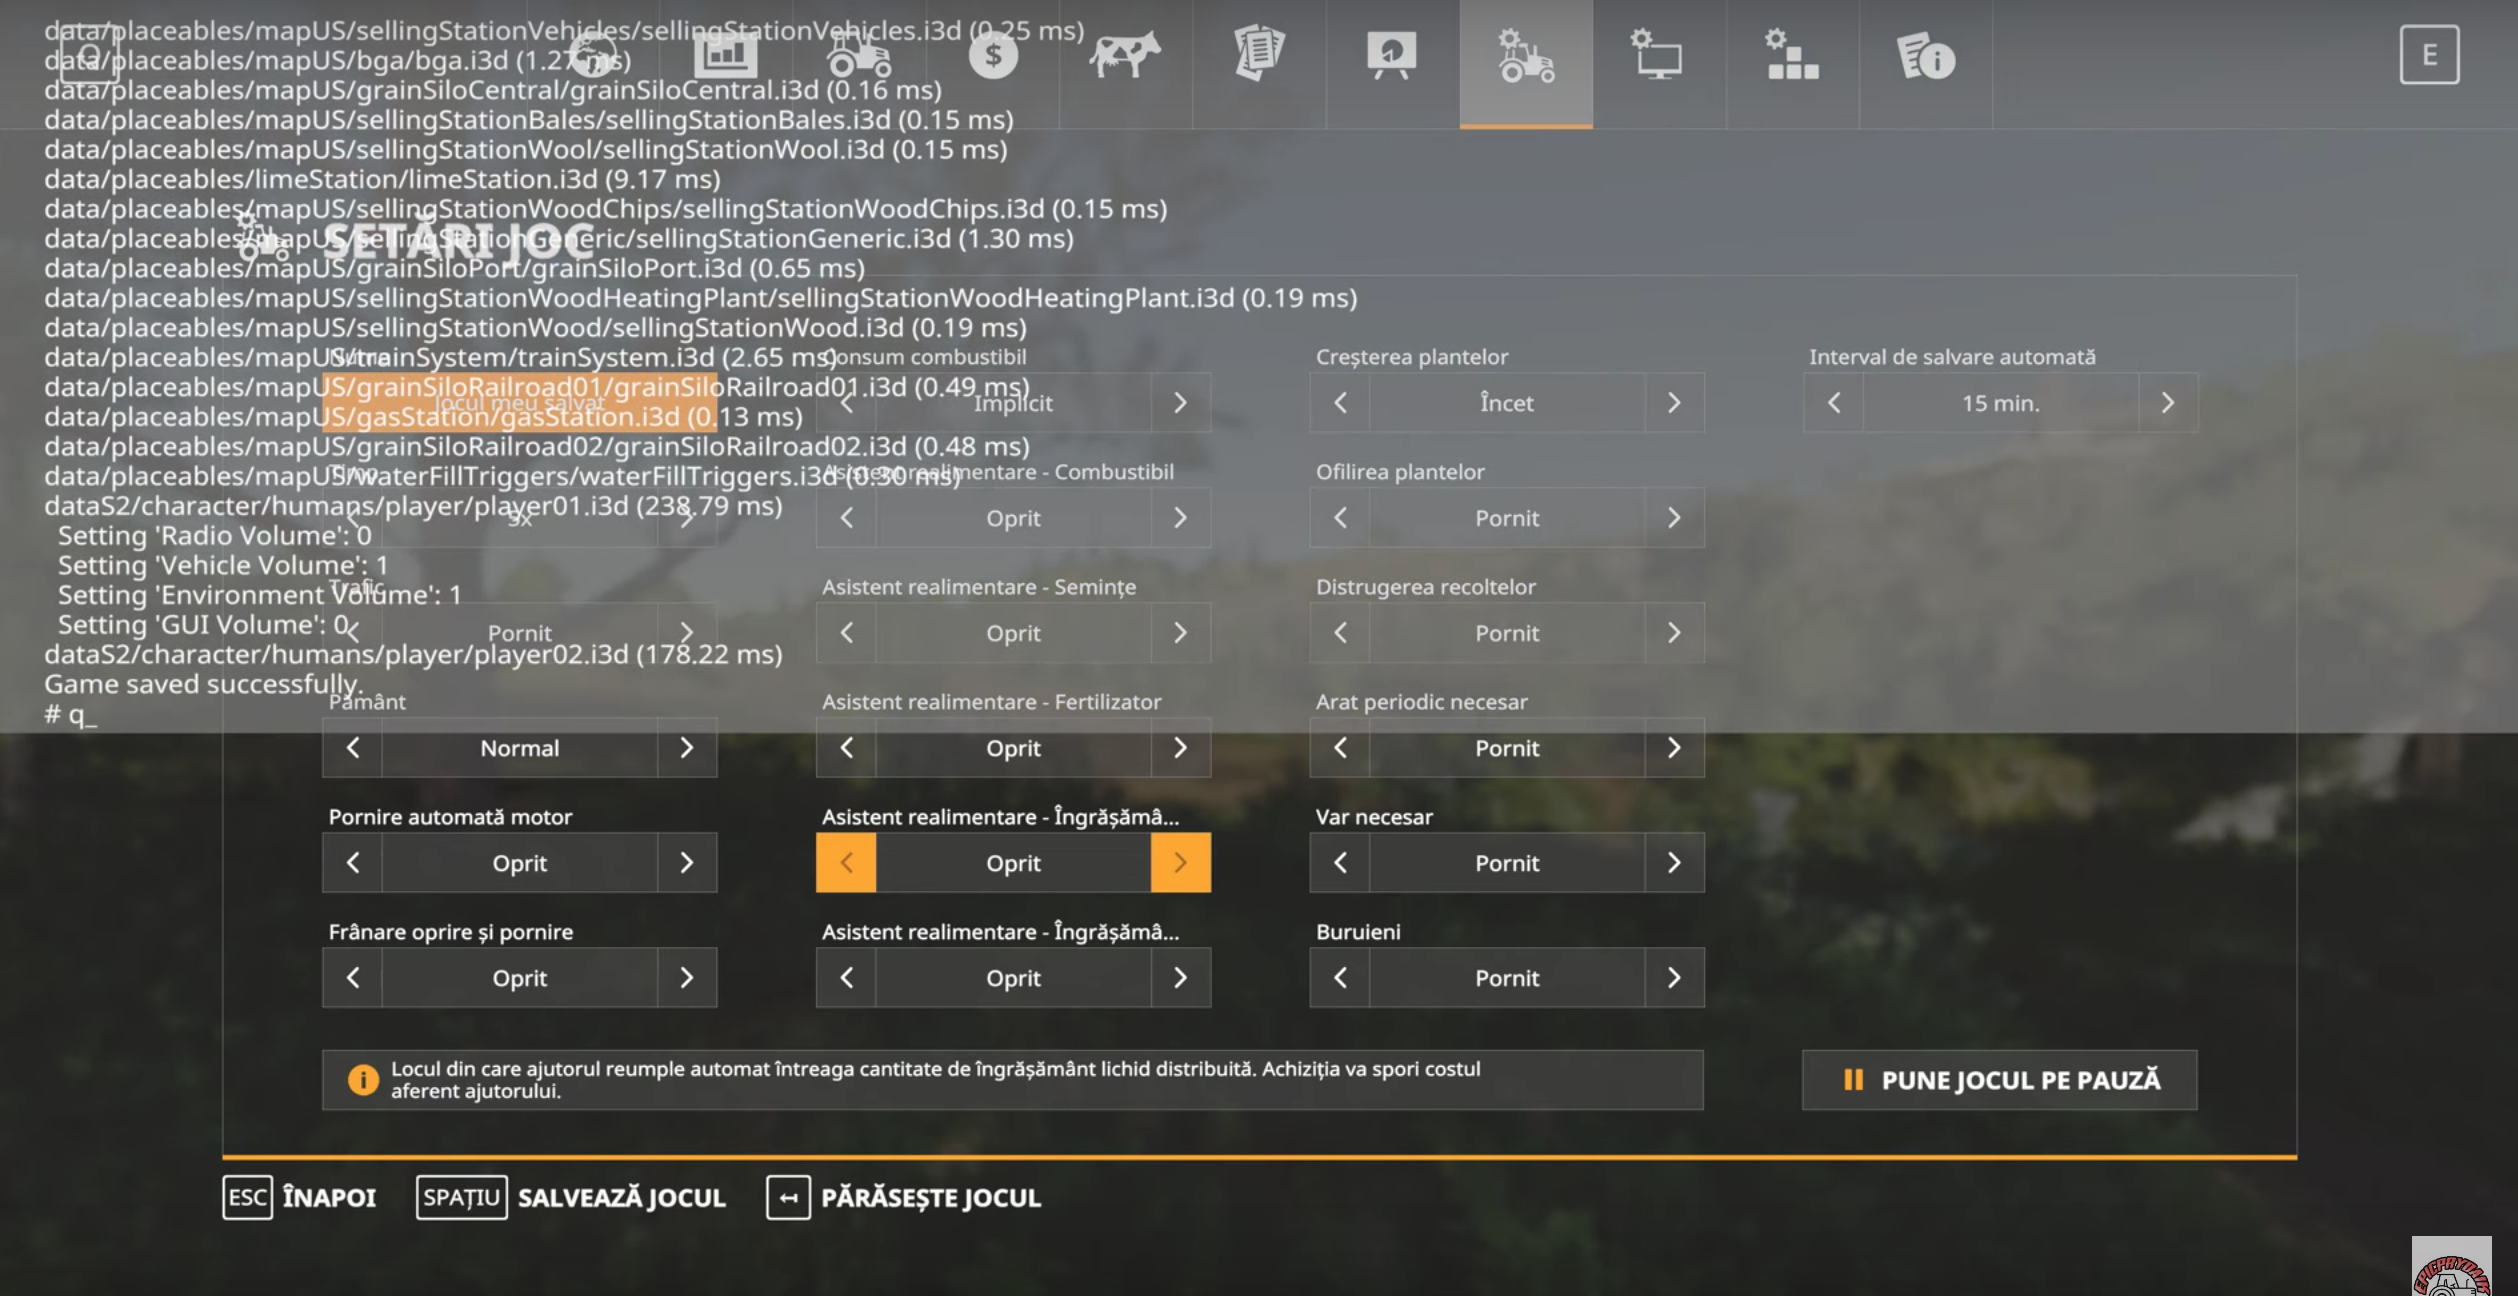Open the animals tab with cow icon

tap(1125, 55)
